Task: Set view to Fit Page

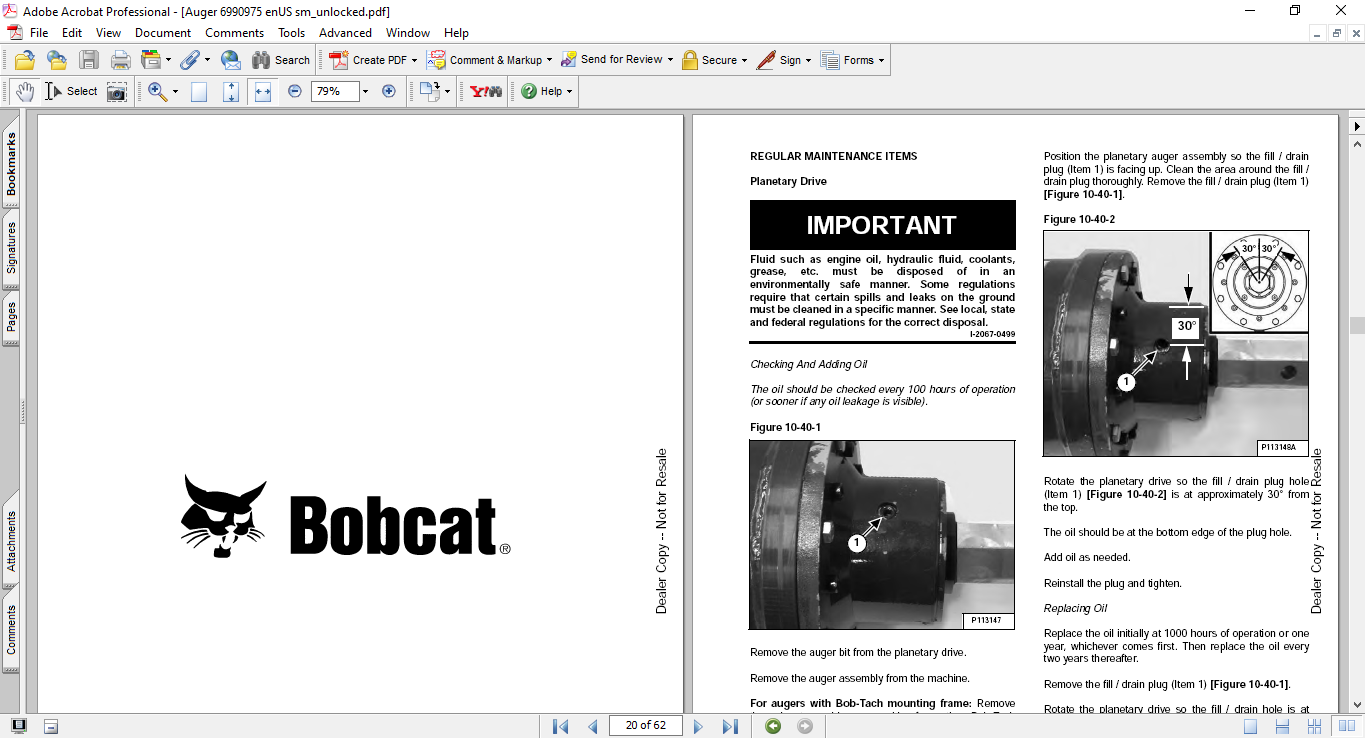Action: pos(231,91)
